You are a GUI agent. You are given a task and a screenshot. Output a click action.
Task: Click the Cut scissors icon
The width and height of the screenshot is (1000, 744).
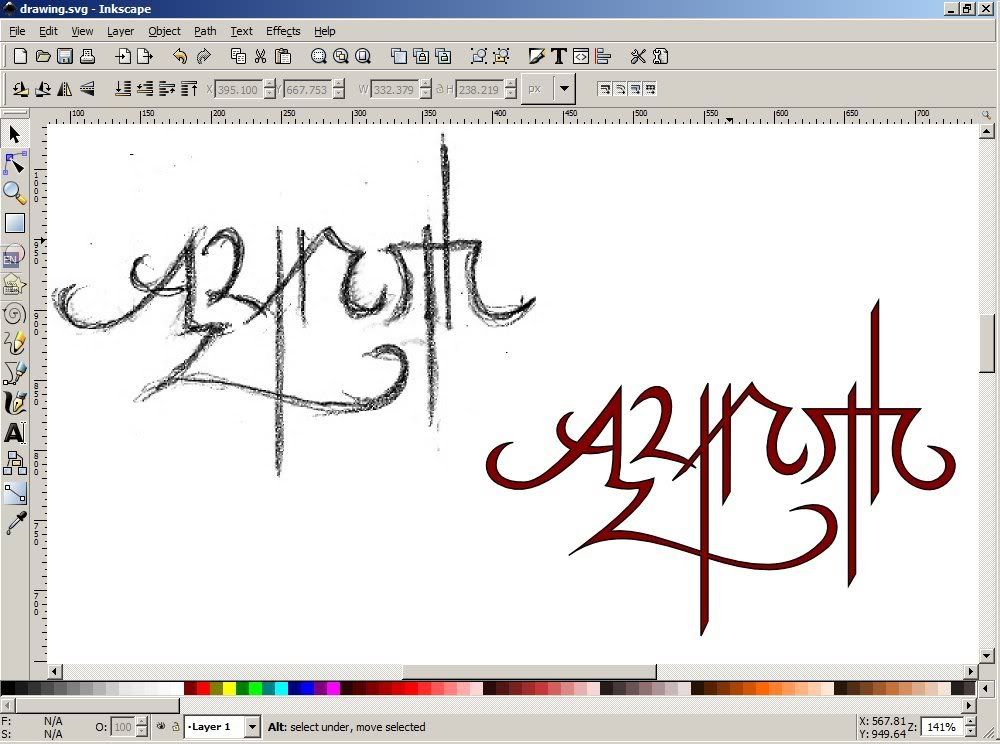click(x=260, y=56)
